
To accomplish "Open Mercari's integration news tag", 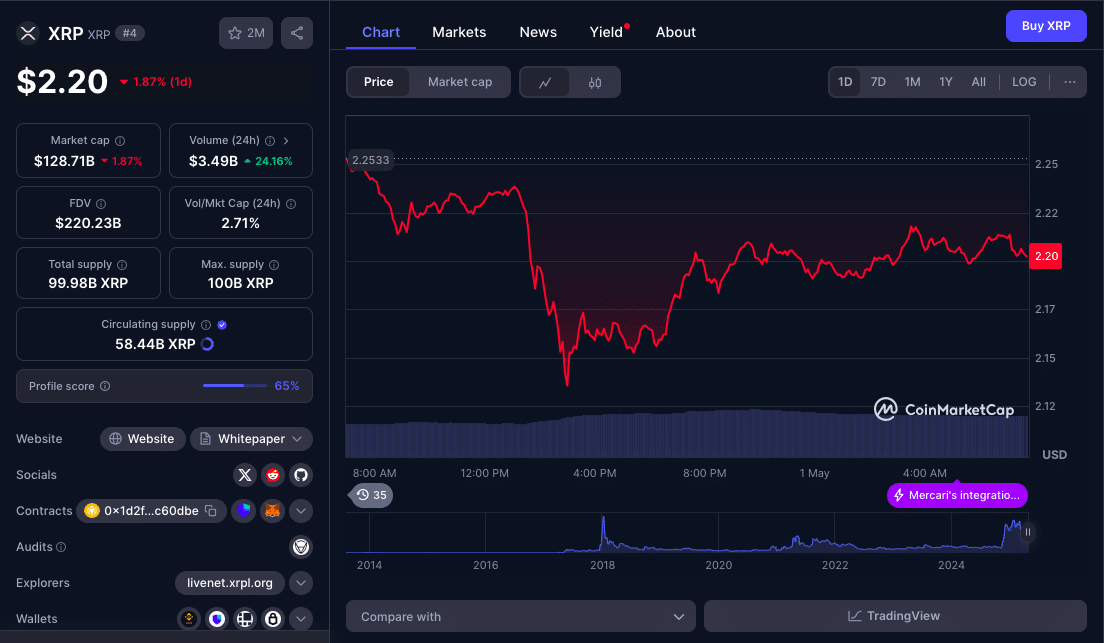I will [957, 495].
